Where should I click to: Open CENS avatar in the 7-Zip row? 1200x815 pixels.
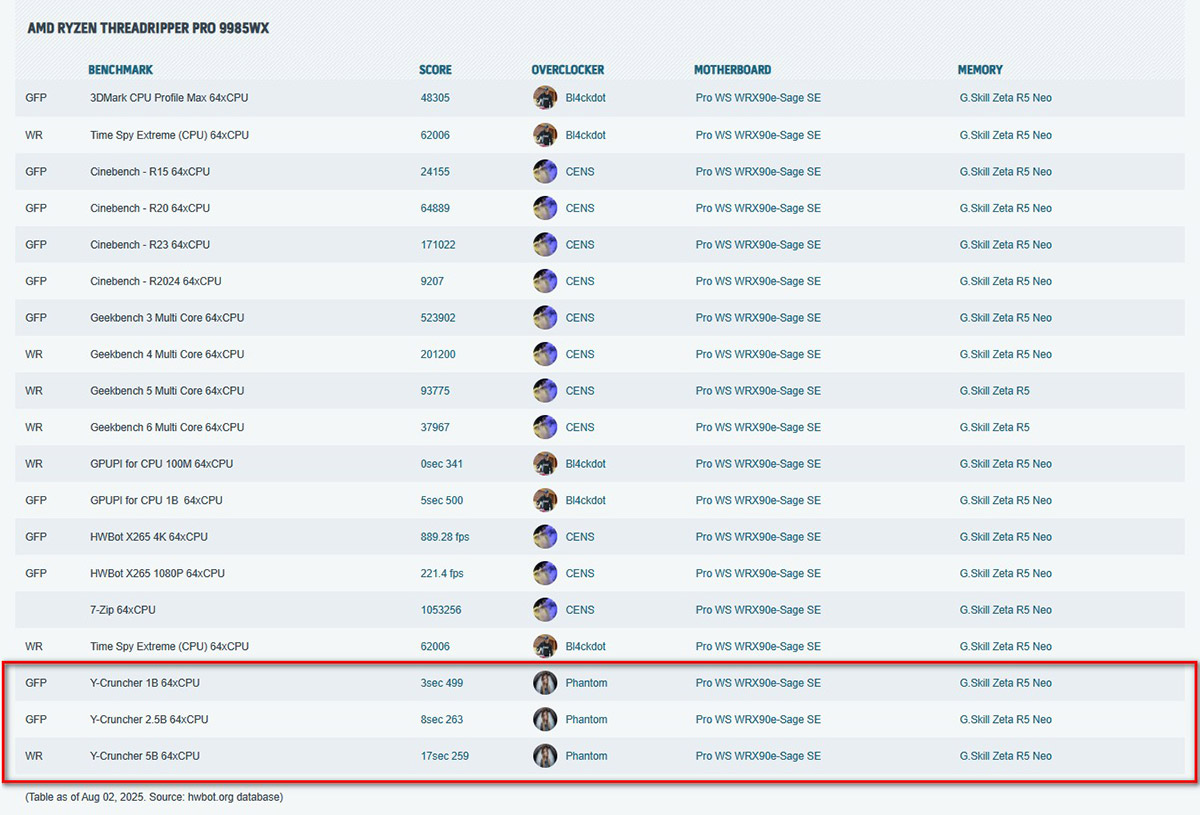[x=545, y=609]
